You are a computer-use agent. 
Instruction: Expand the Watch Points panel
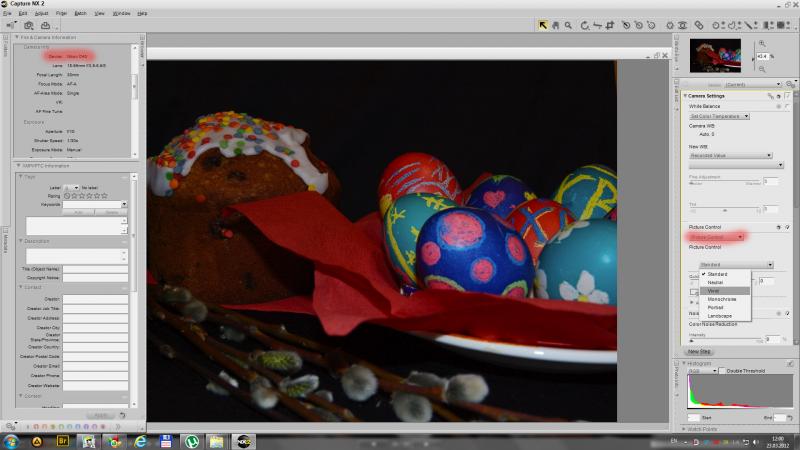684,429
